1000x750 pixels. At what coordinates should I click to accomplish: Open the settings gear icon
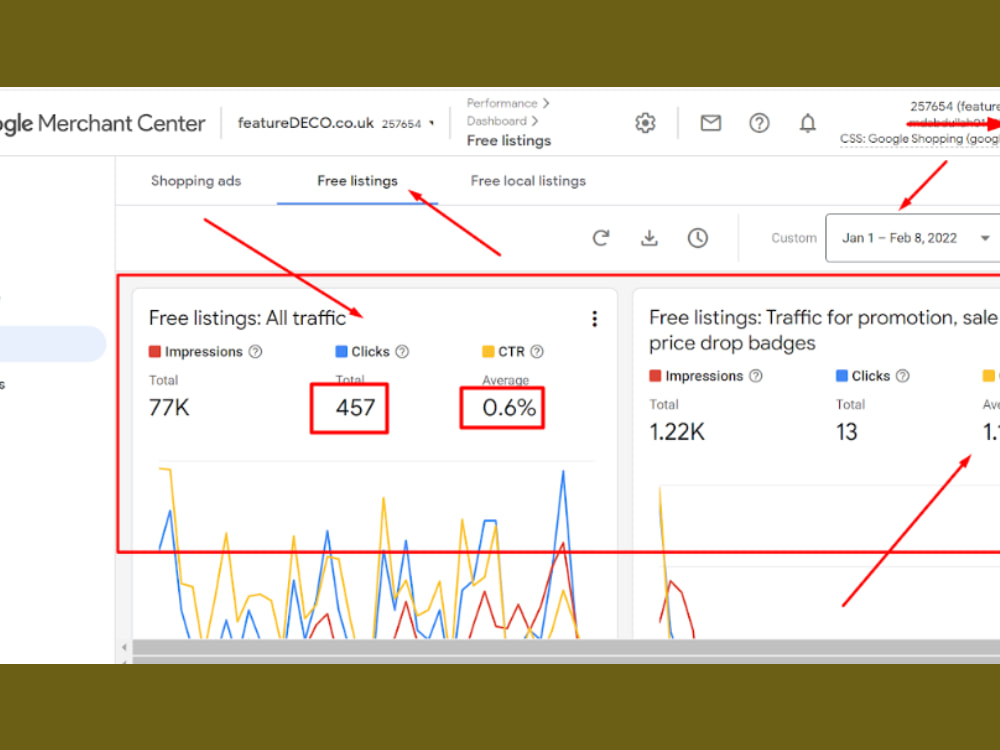click(645, 123)
